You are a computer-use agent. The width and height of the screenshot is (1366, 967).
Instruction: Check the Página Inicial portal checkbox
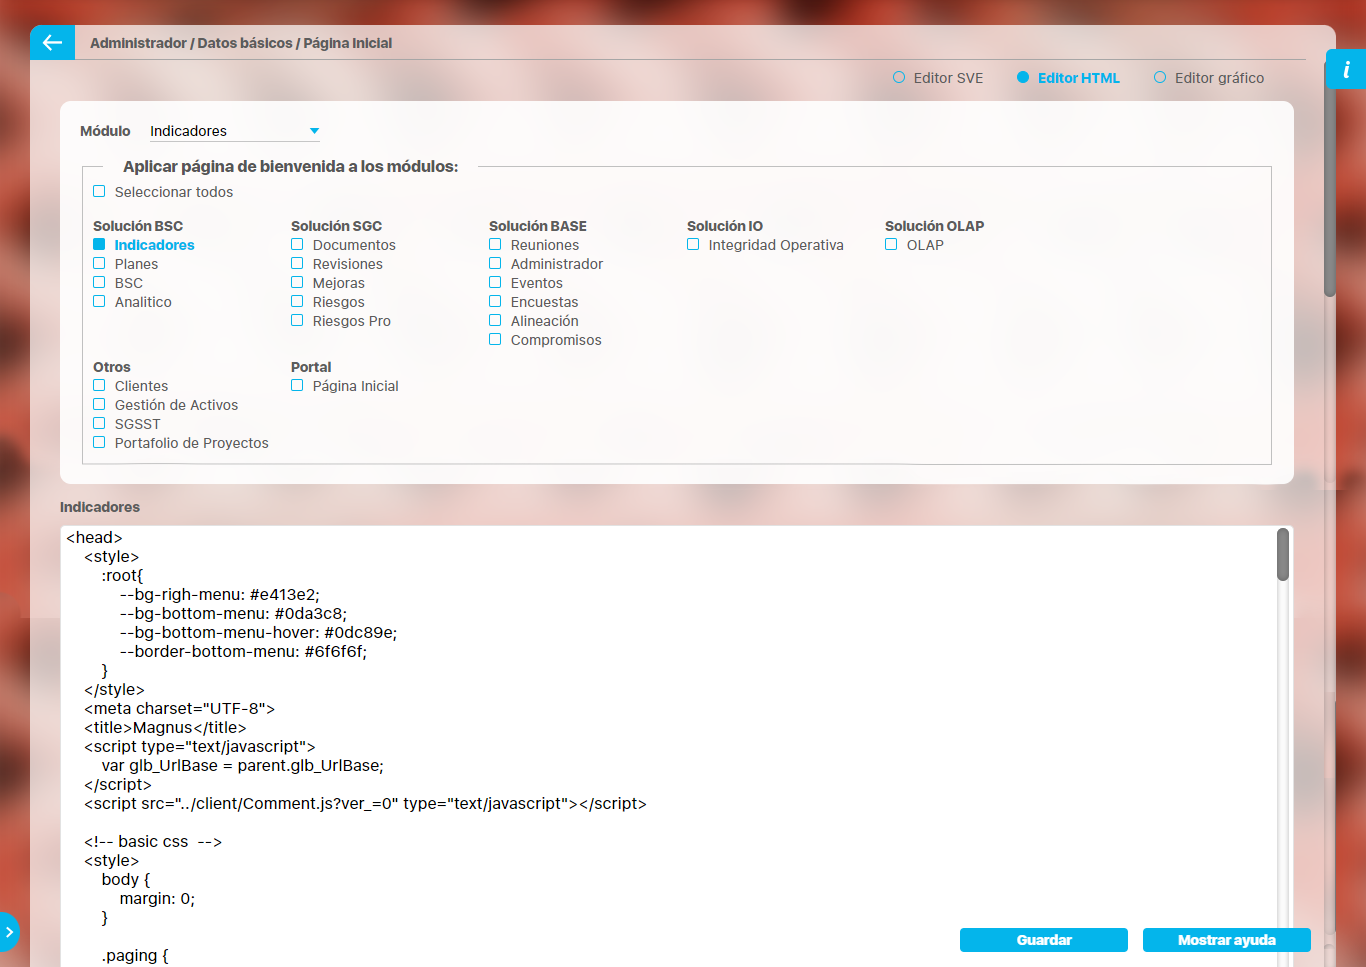[x=297, y=386]
